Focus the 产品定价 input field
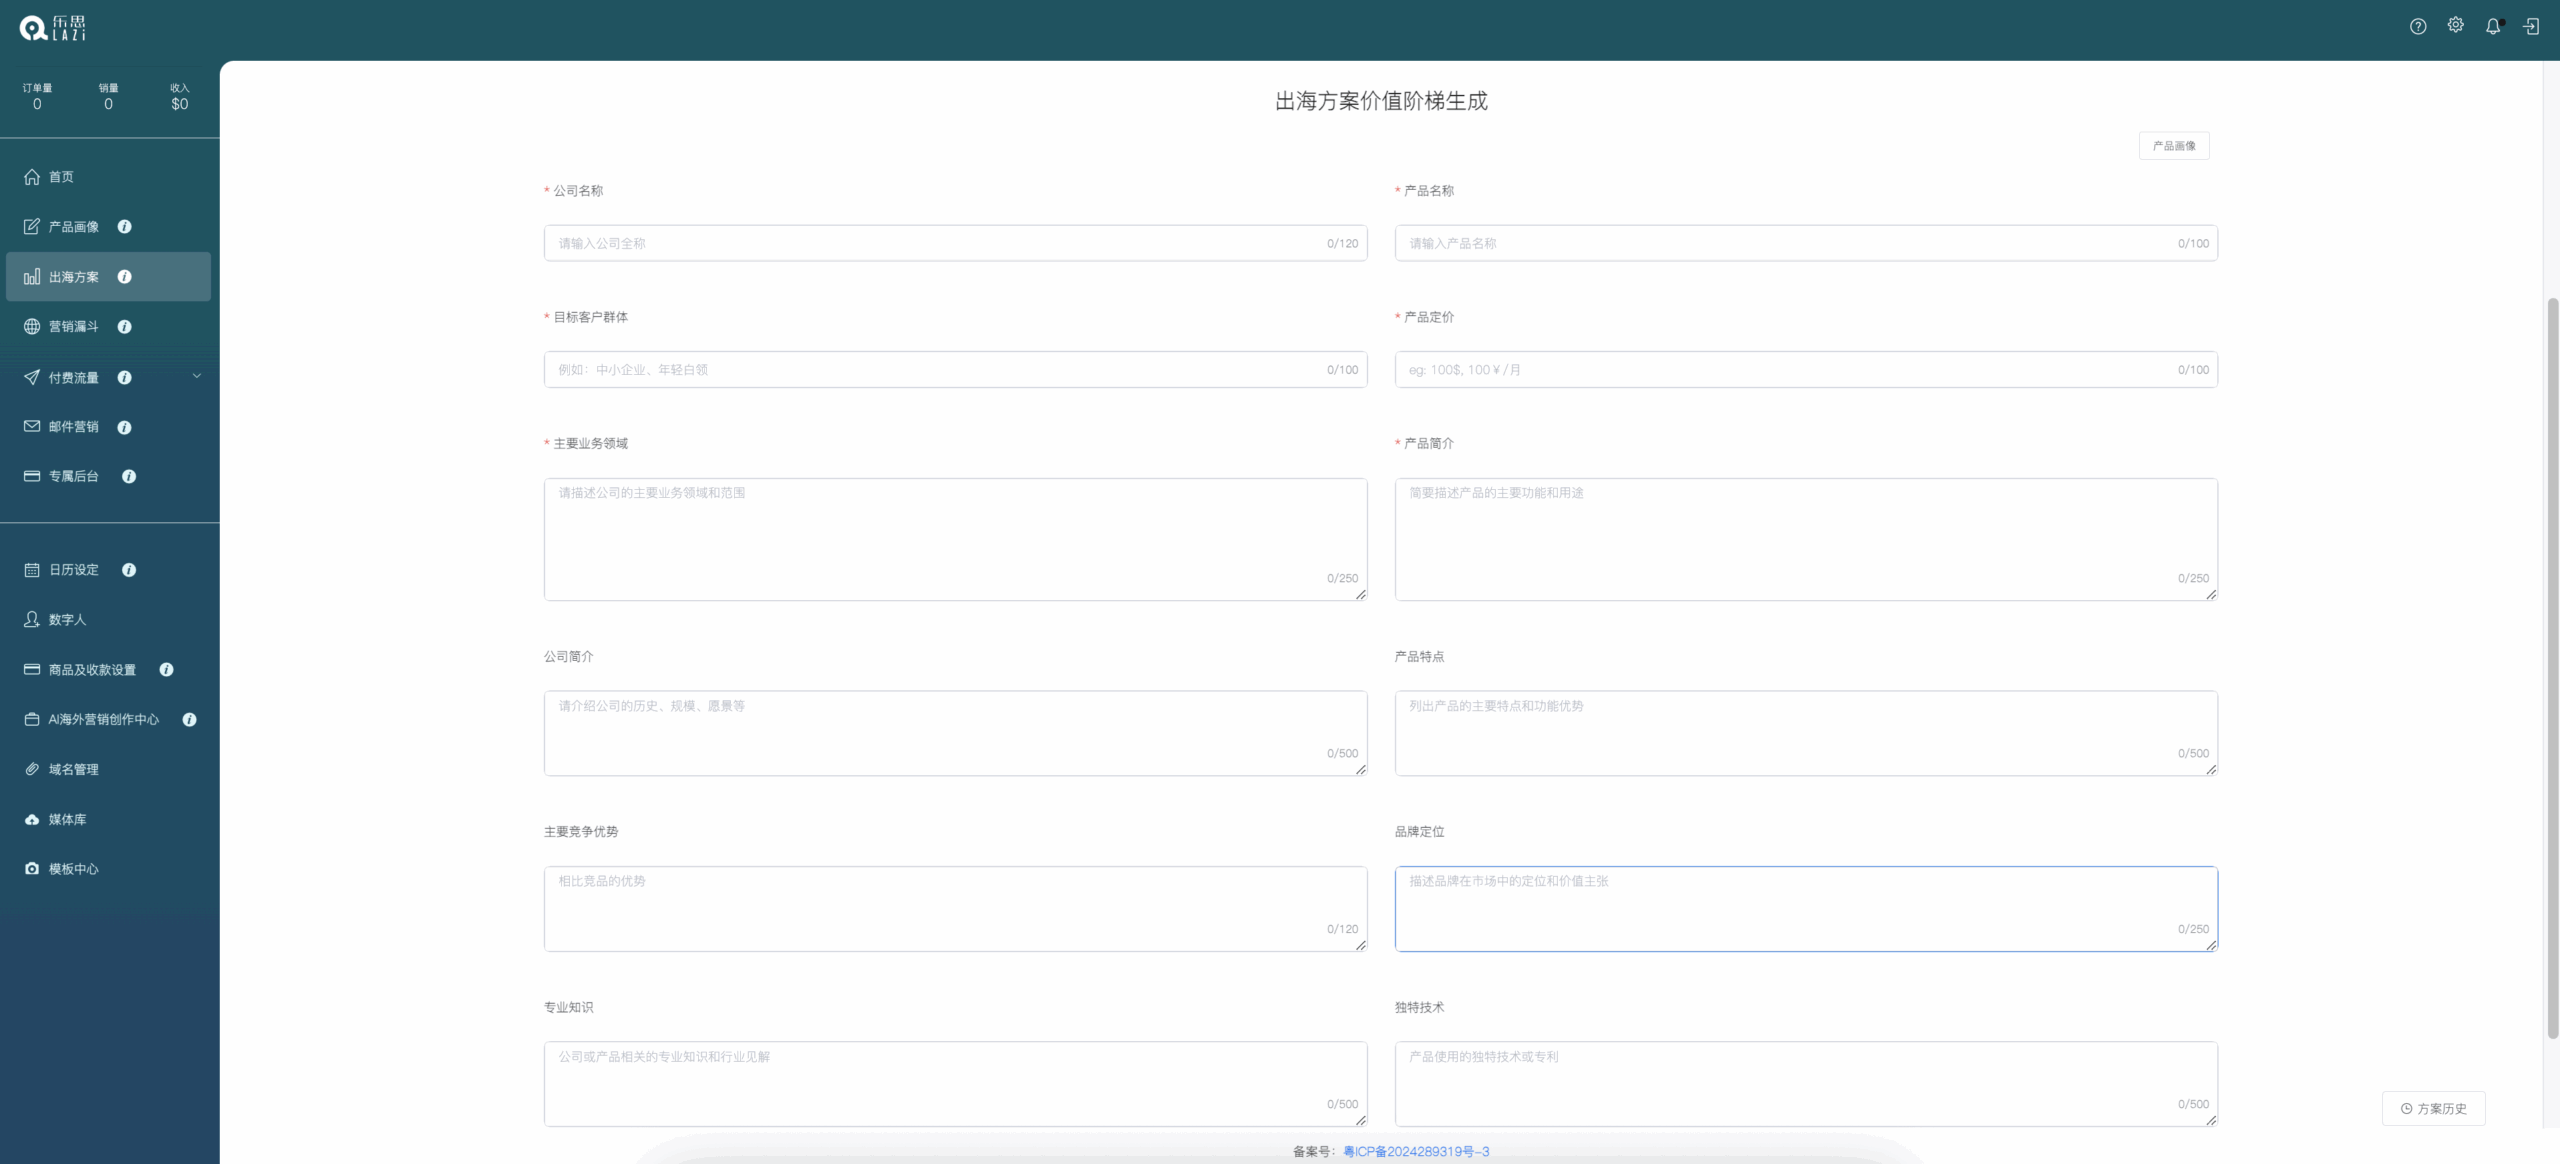Viewport: 2560px width, 1164px height. click(1806, 370)
